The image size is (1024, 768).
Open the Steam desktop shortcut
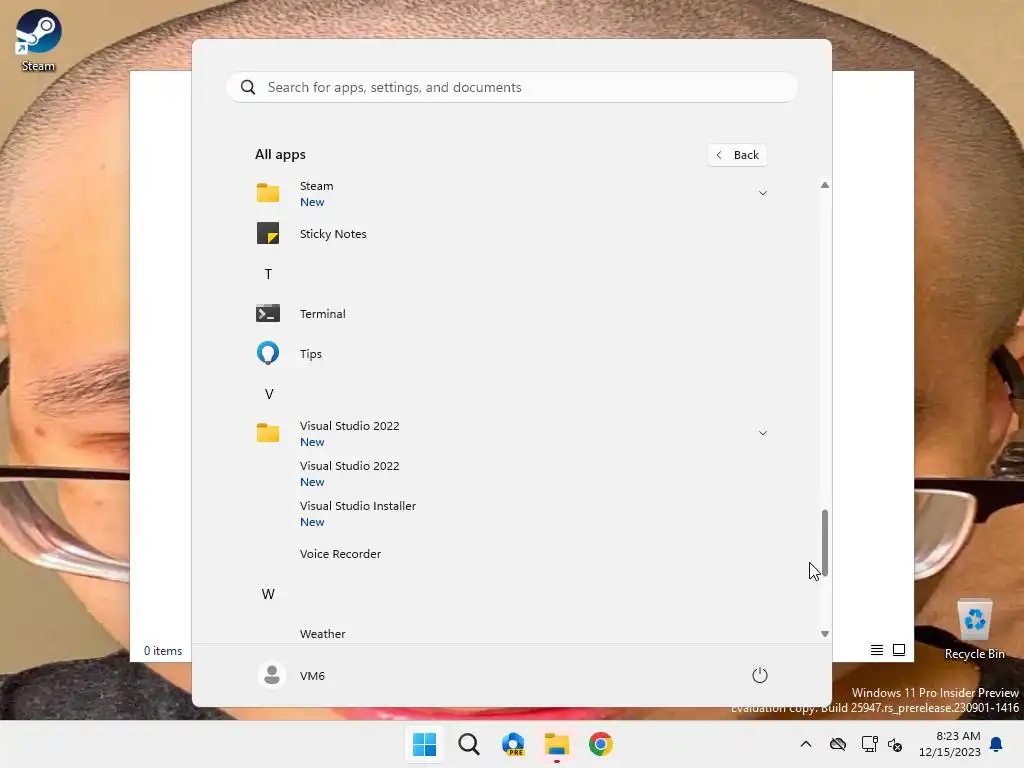click(x=38, y=39)
